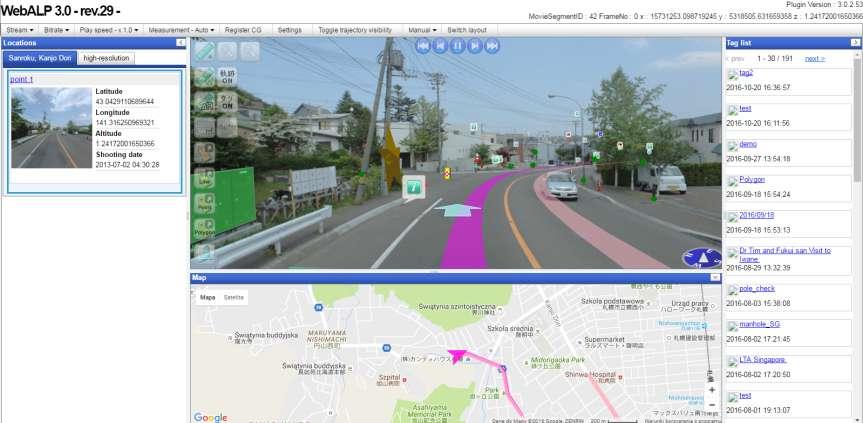Click the point 1 road thumbnail
863x423 pixels.
(x=51, y=128)
